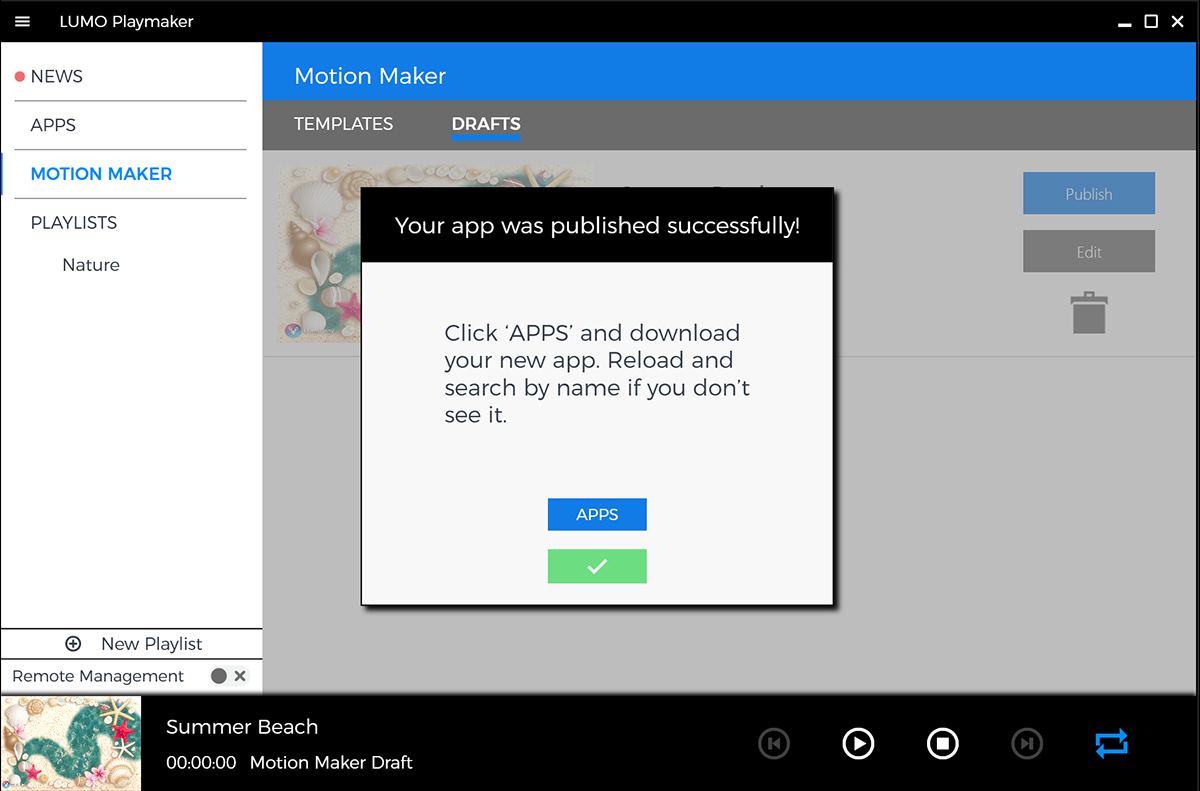Switch to the TEMPLATES tab
The width and height of the screenshot is (1200, 791).
coord(343,124)
